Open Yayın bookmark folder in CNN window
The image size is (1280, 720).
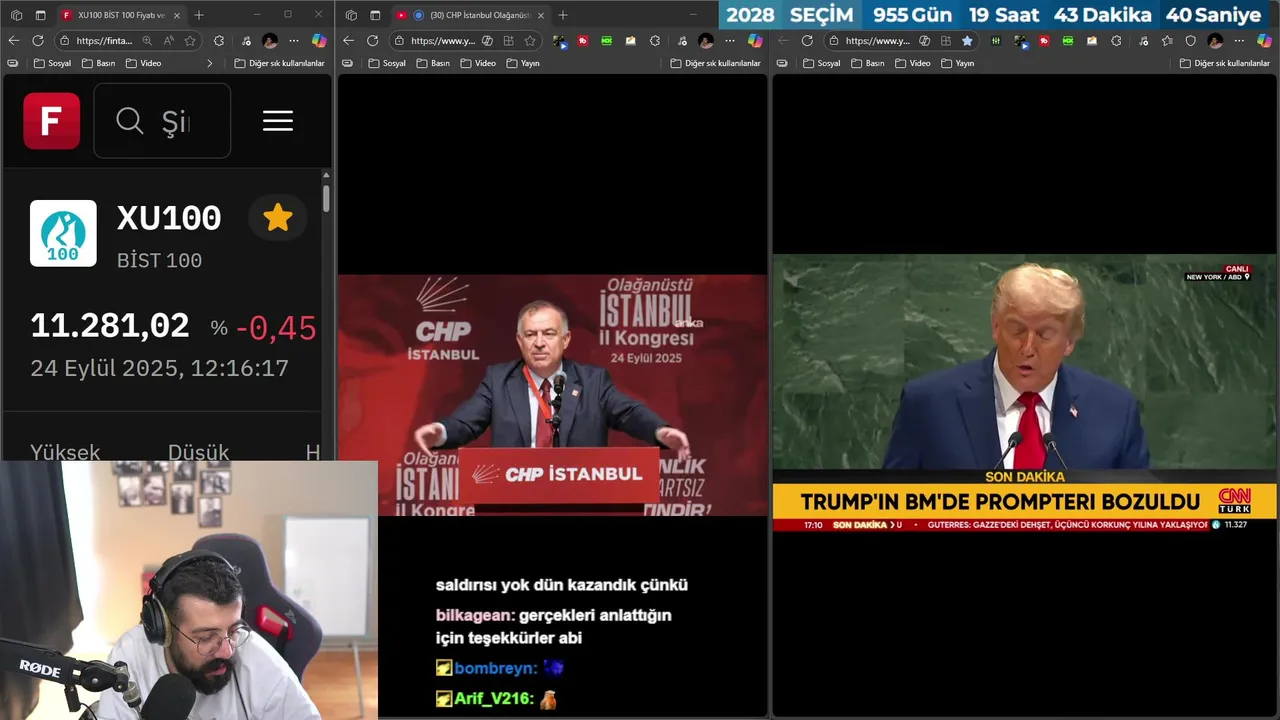click(x=958, y=63)
